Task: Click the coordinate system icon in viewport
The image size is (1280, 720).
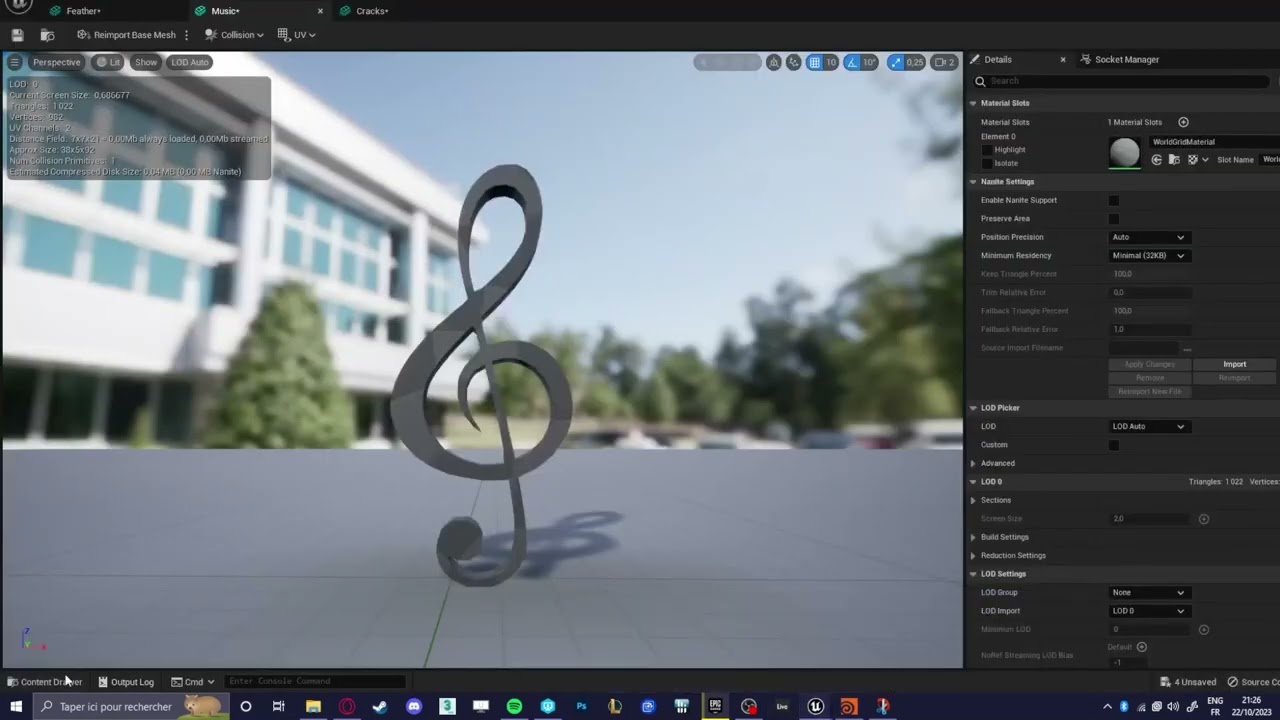Action: pyautogui.click(x=794, y=62)
